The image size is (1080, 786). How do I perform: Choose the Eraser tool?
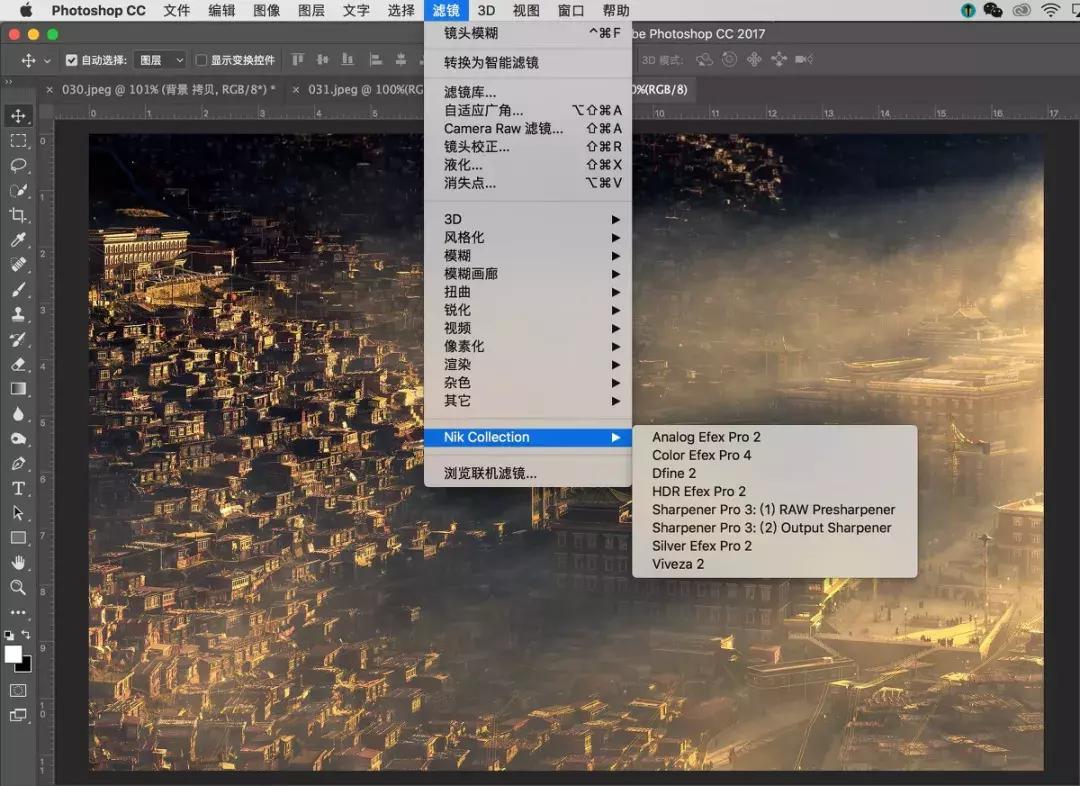18,364
